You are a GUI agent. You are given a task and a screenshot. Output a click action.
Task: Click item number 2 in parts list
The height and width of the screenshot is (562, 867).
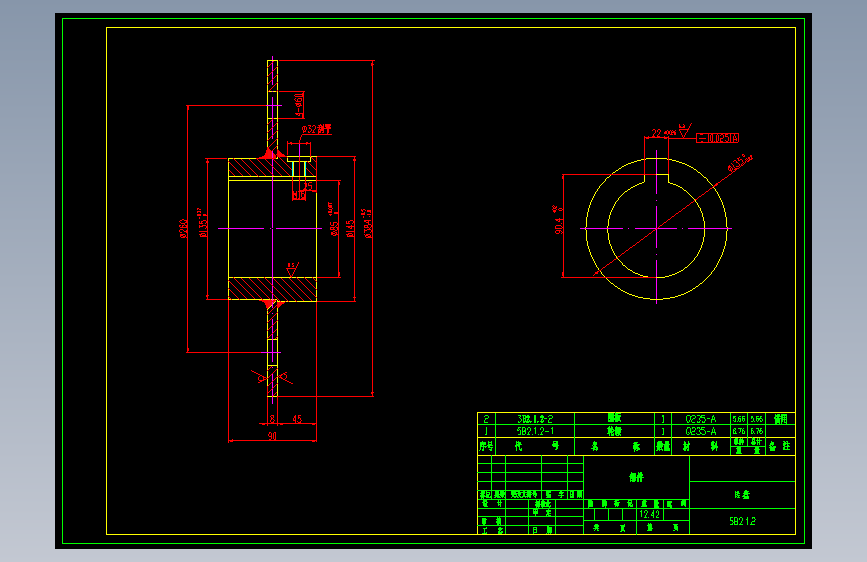pyautogui.click(x=486, y=419)
